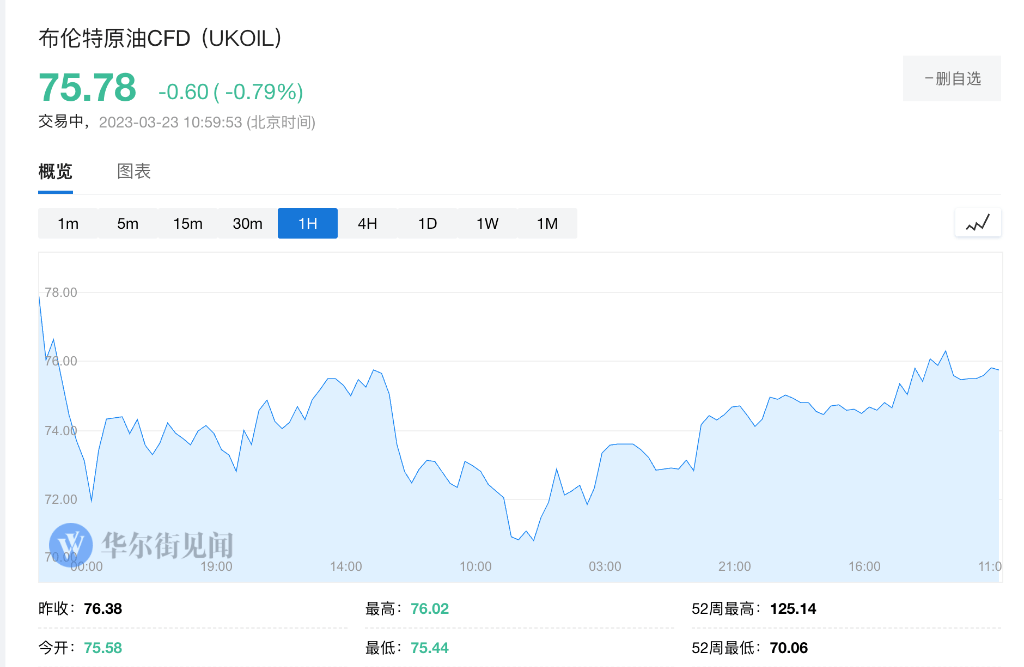Image resolution: width=1024 pixels, height=667 pixels.
Task: Select the 15m timeframe
Action: [x=187, y=223]
